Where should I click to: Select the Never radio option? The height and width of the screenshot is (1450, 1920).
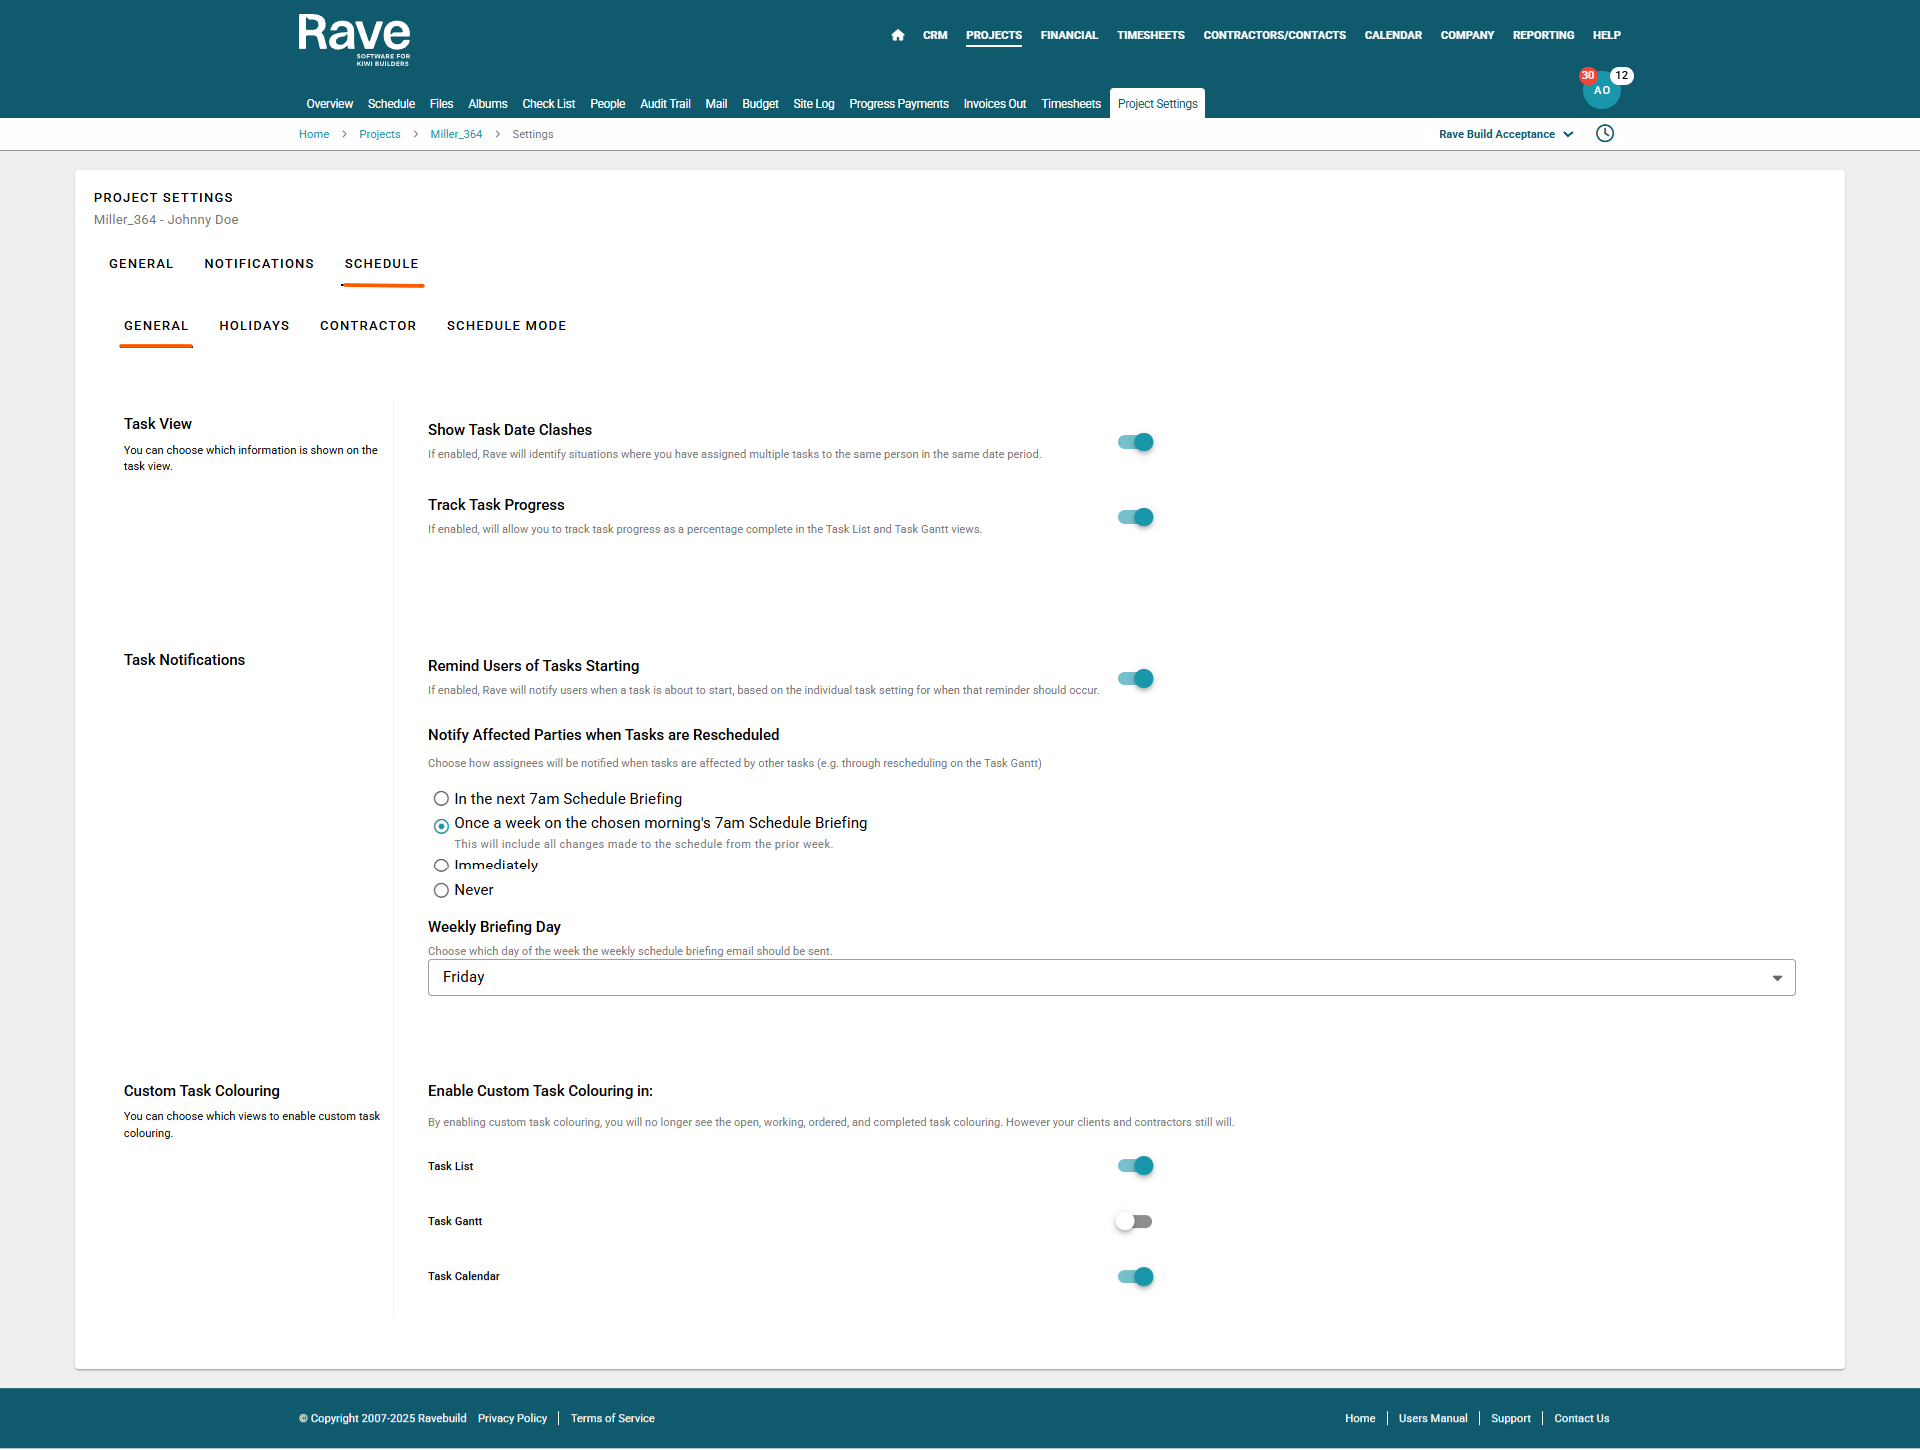(441, 890)
